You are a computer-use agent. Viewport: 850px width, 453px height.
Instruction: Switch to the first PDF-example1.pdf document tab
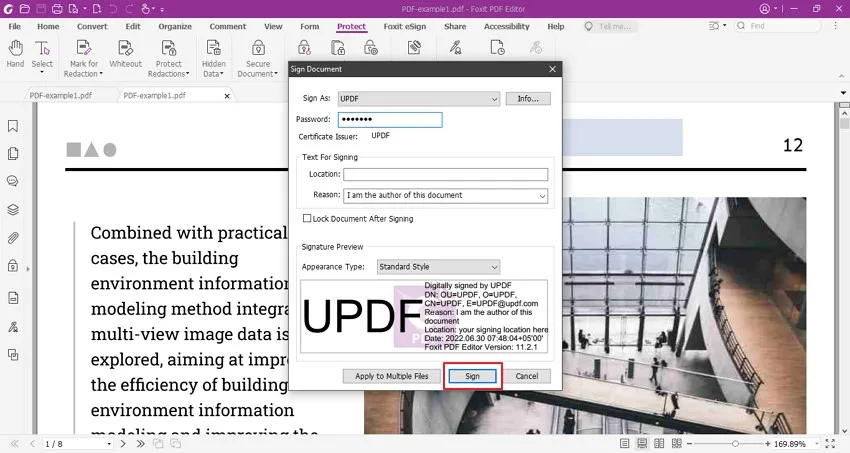point(61,95)
